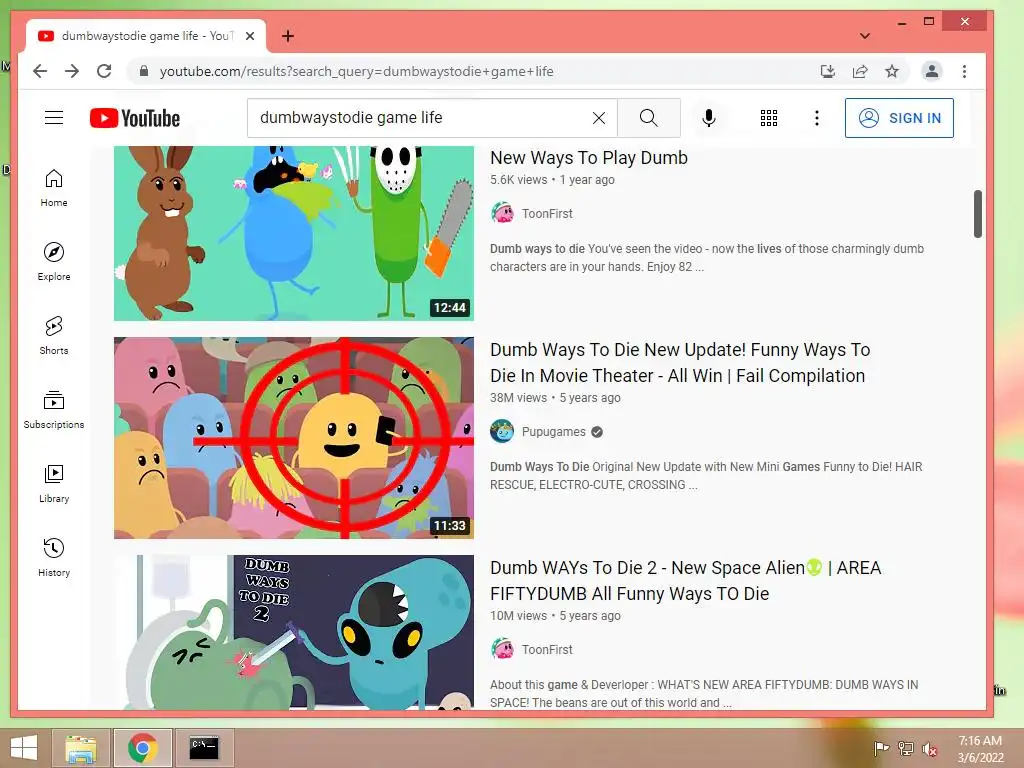This screenshot has height=768, width=1024.
Task: Open Library in sidebar
Action: pyautogui.click(x=54, y=483)
